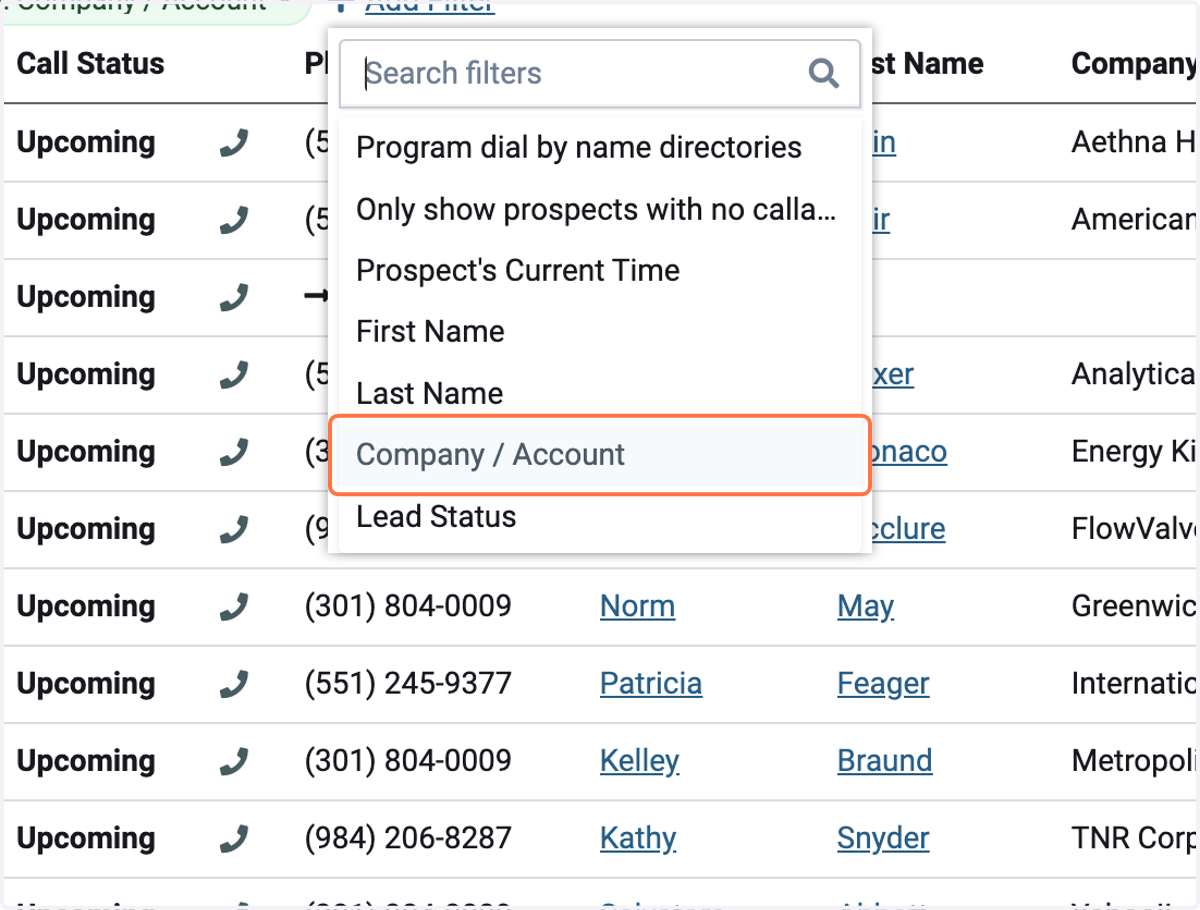Click phone icon in Energy Ki row
Viewport: 1200px width, 910px height.
[233, 453]
